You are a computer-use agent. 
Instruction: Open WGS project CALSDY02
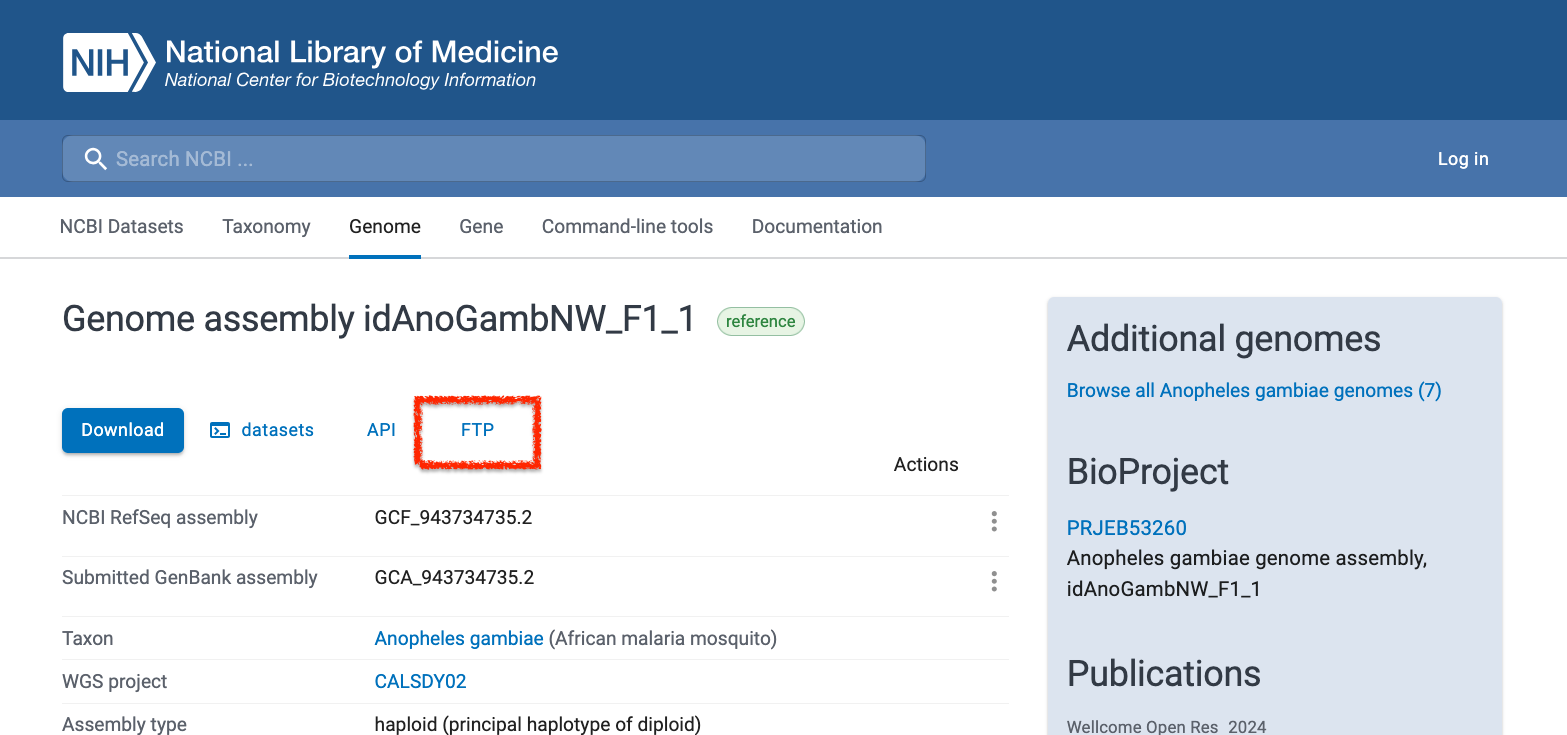pos(420,681)
